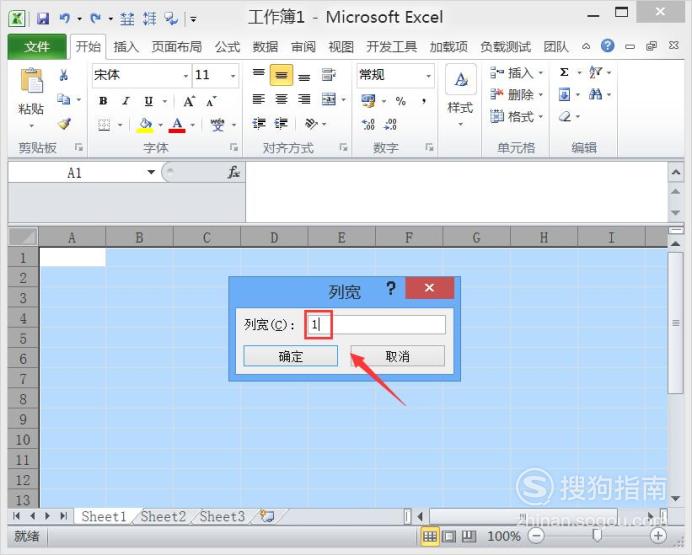The image size is (692, 555).
Task: Click the wrap text icon
Action: click(x=328, y=75)
